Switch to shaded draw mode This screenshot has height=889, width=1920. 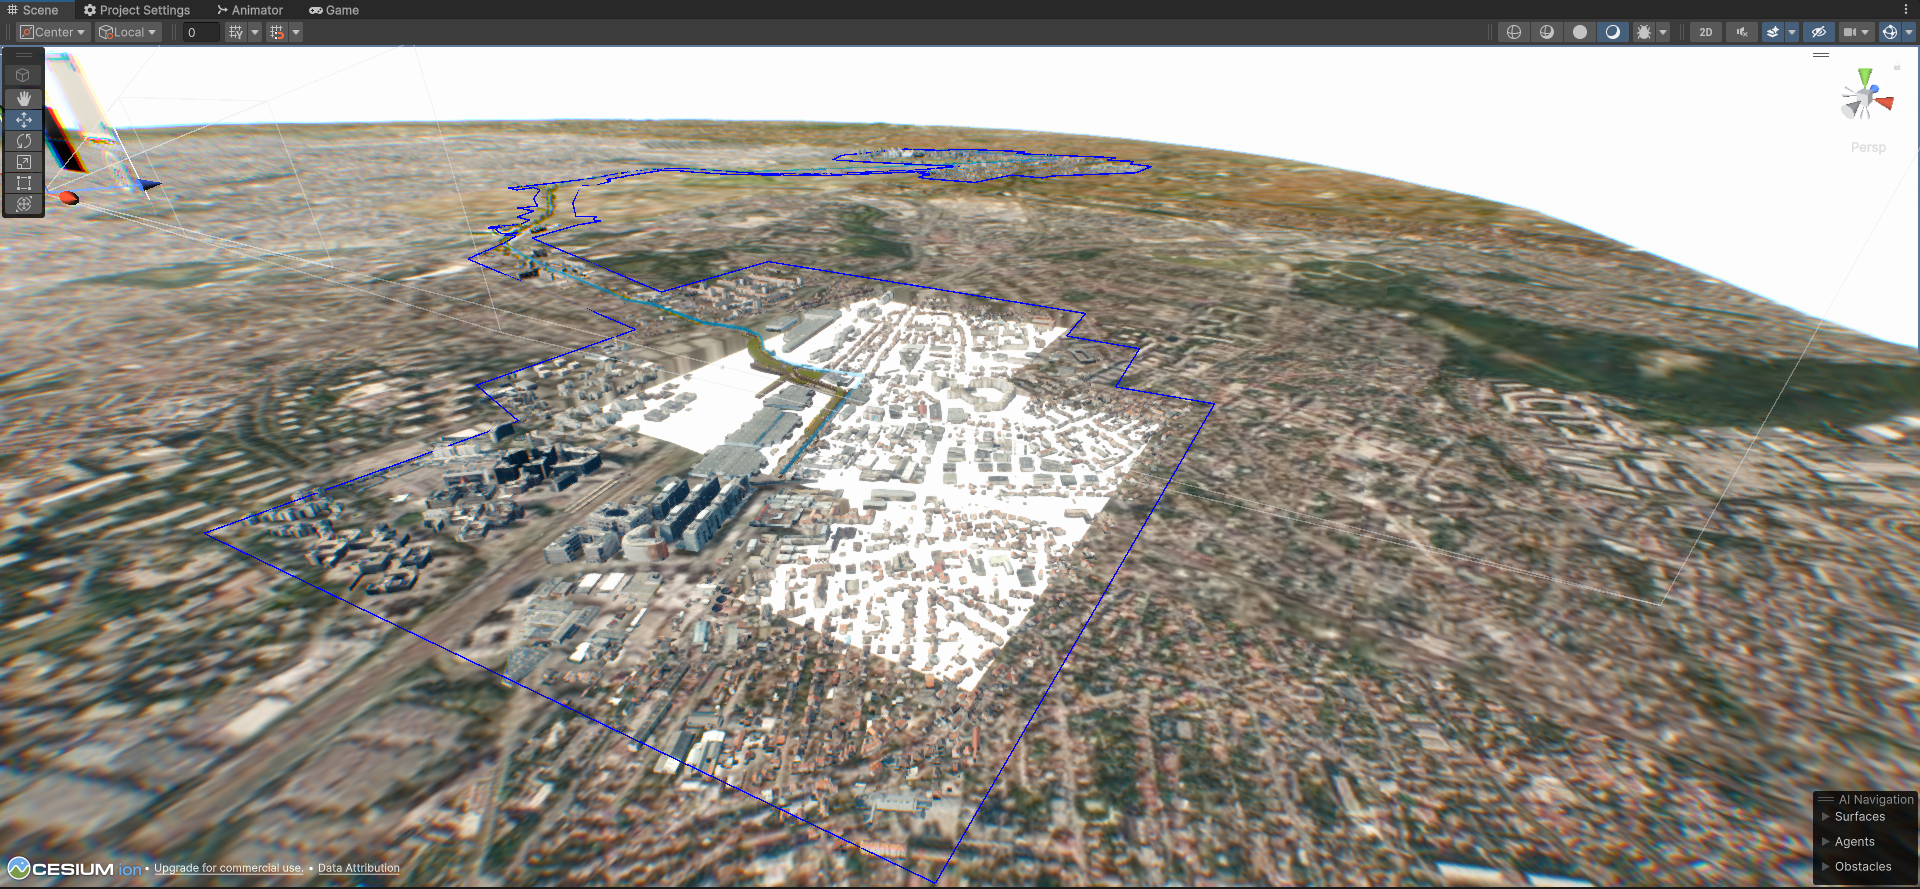point(1613,32)
